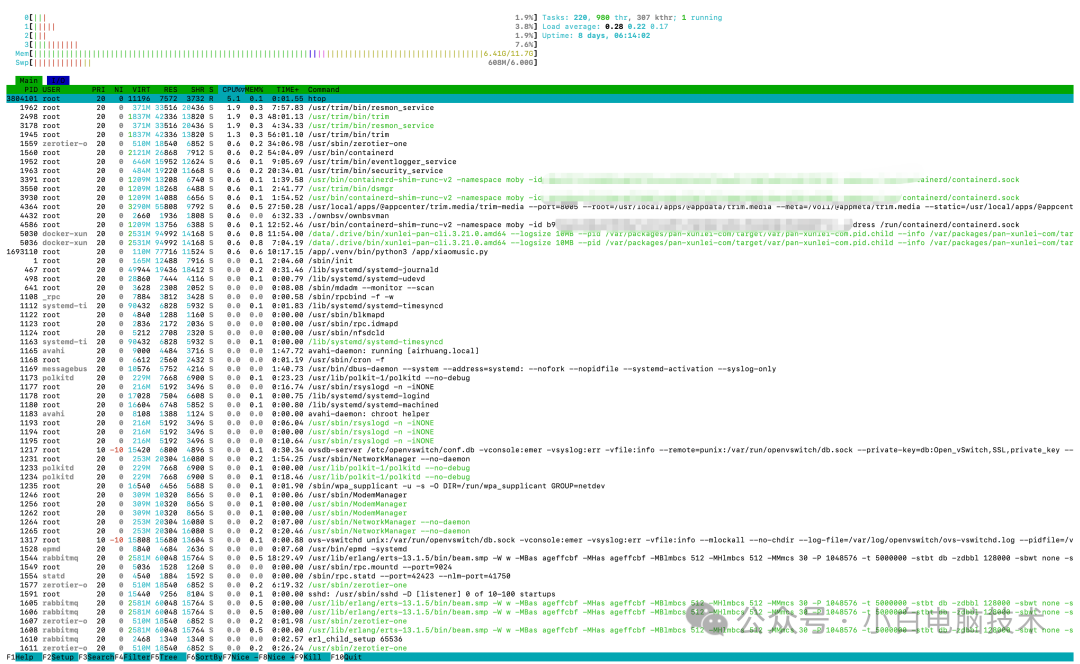
Task: Open F6 SortBy options
Action: [204, 657]
